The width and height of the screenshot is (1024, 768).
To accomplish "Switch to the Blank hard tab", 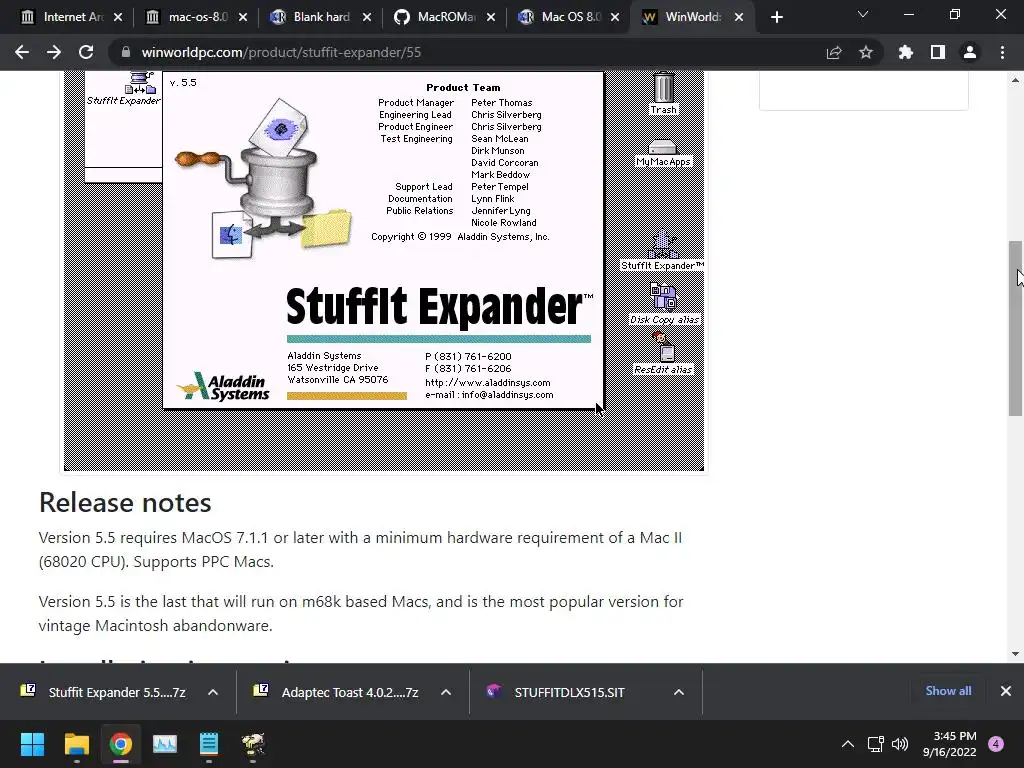I will pos(312,17).
